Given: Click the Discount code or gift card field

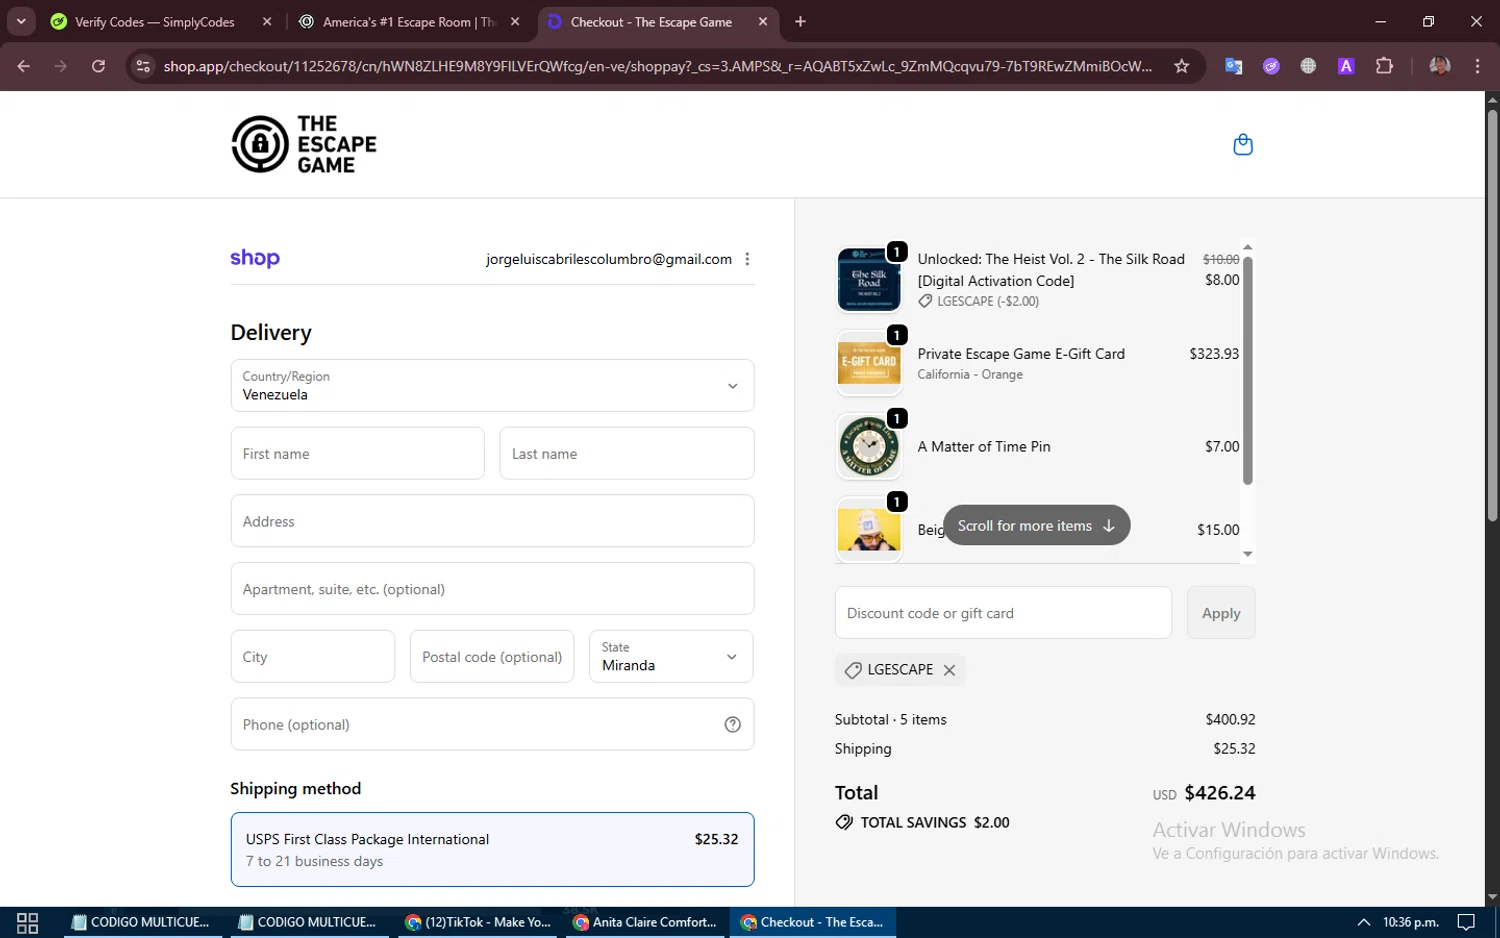Looking at the screenshot, I should (x=1003, y=613).
